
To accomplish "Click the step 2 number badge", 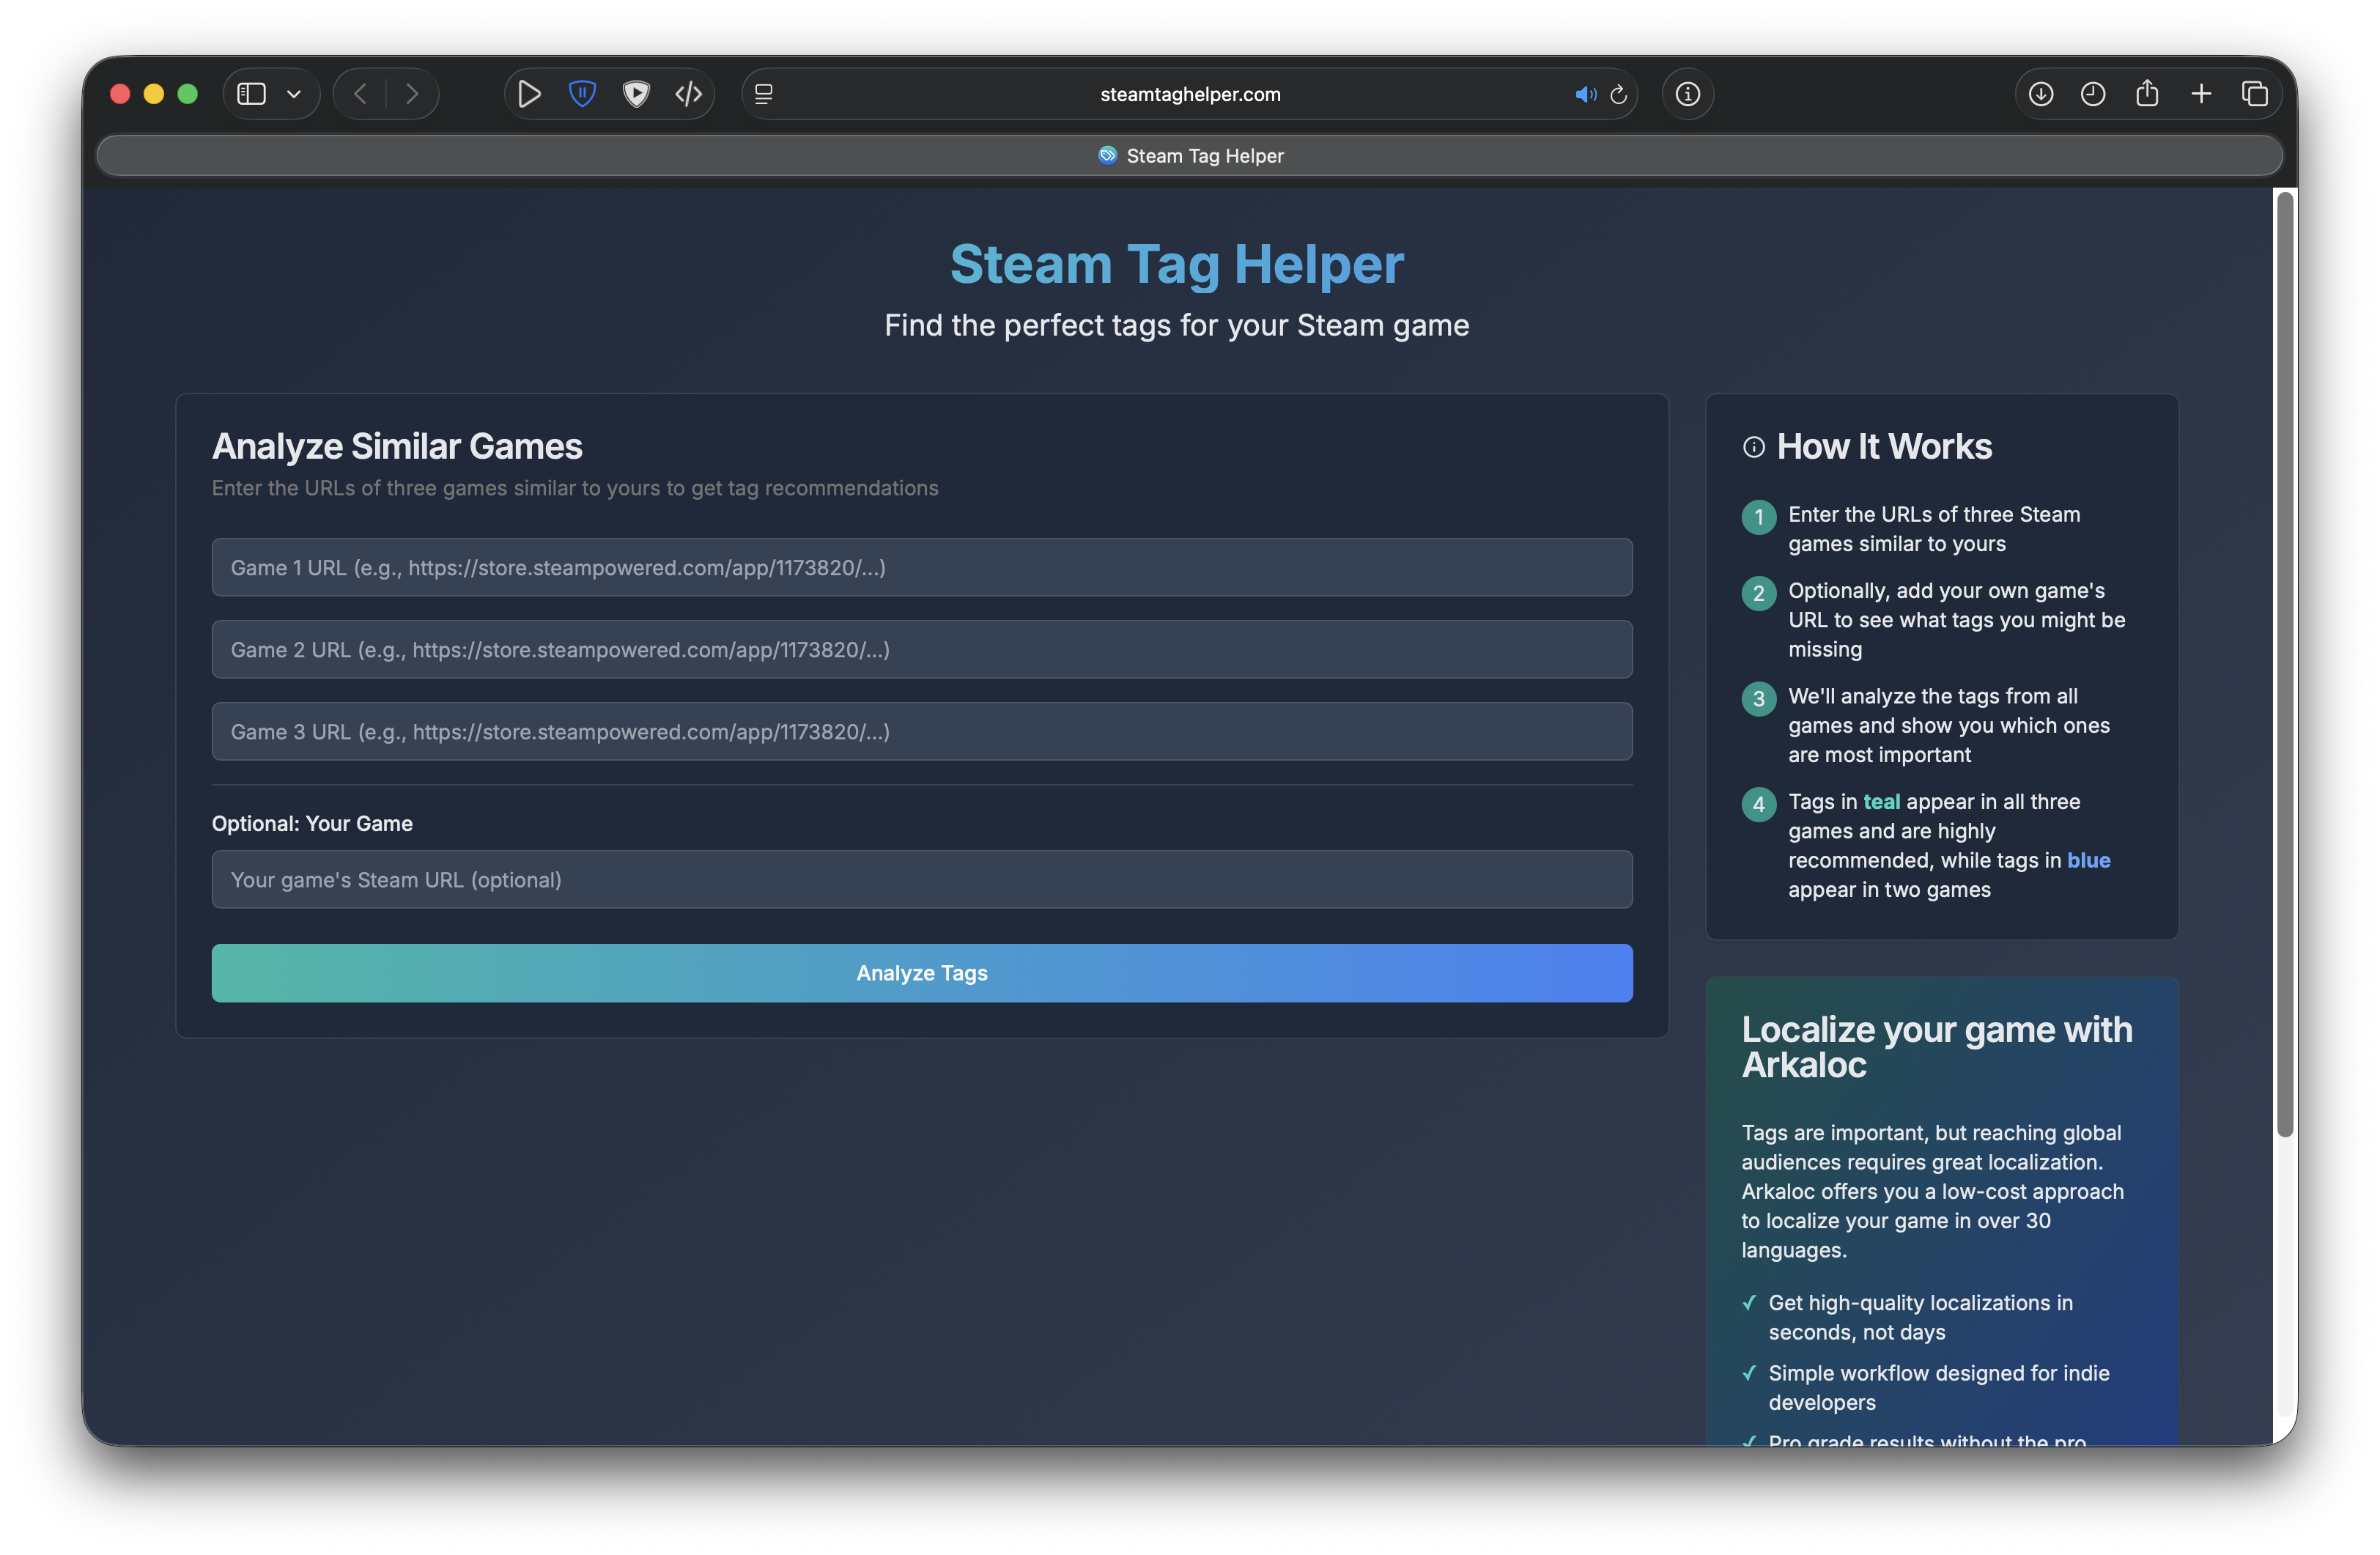I will click(1759, 593).
